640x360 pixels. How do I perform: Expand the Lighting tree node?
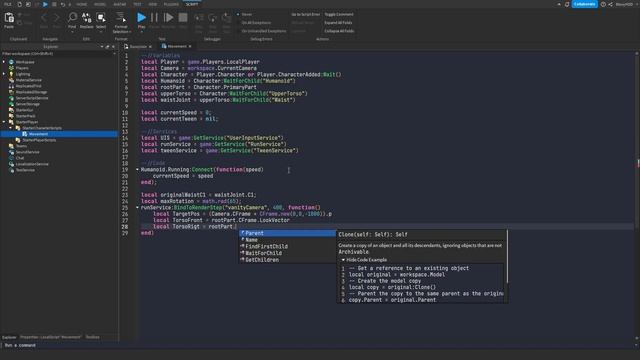[x=4, y=74]
